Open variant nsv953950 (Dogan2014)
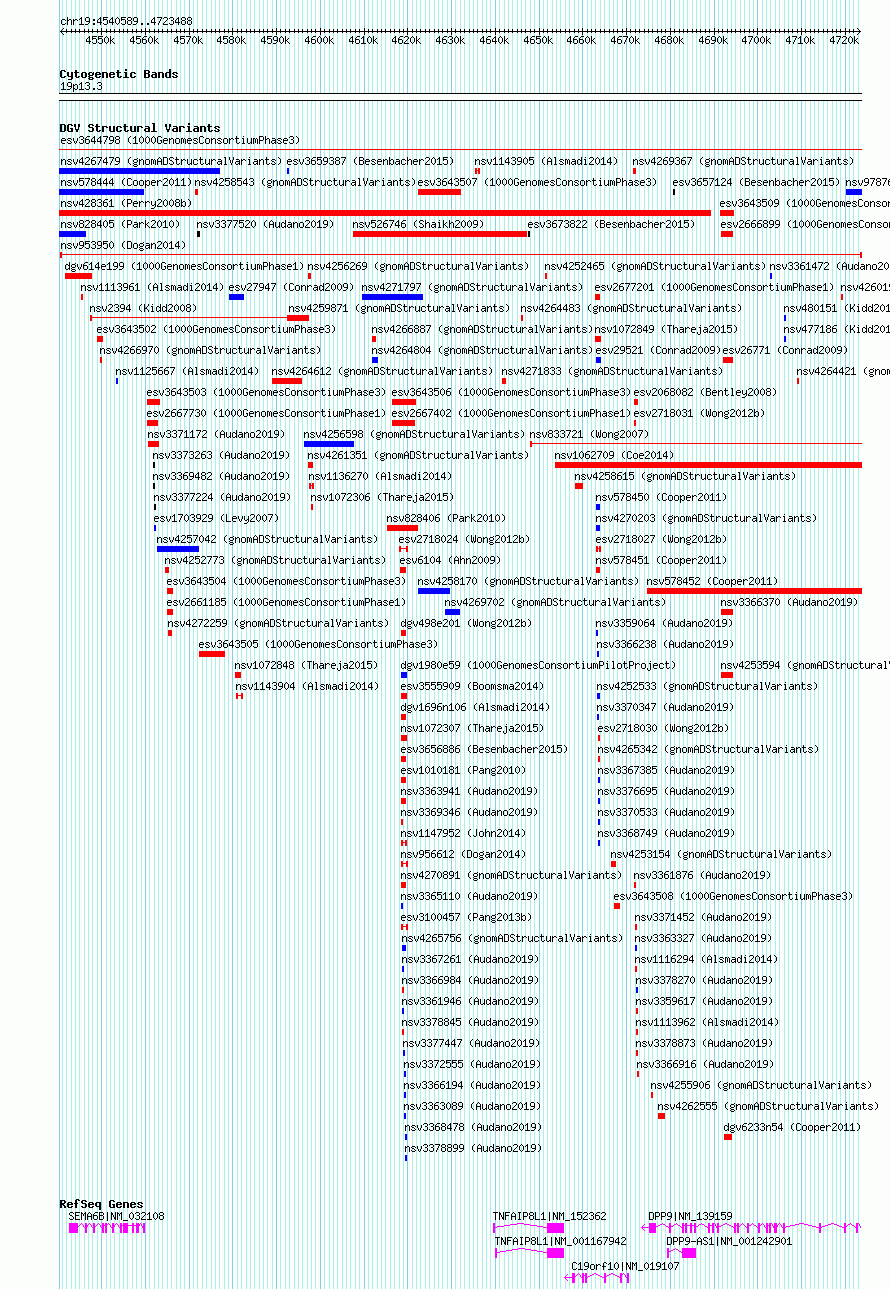Image resolution: width=890 pixels, height=1289 pixels. pos(123,245)
